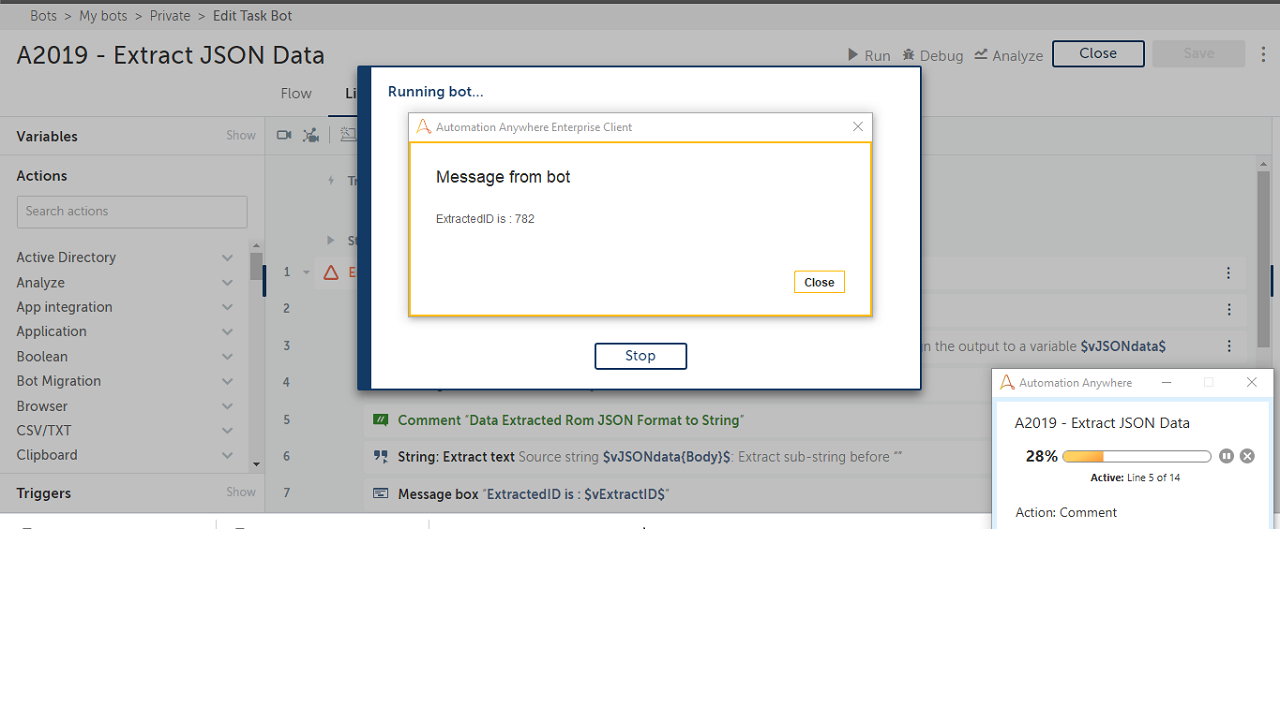The width and height of the screenshot is (1280, 720).
Task: Open the options menu for line 2
Action: click(x=1229, y=310)
